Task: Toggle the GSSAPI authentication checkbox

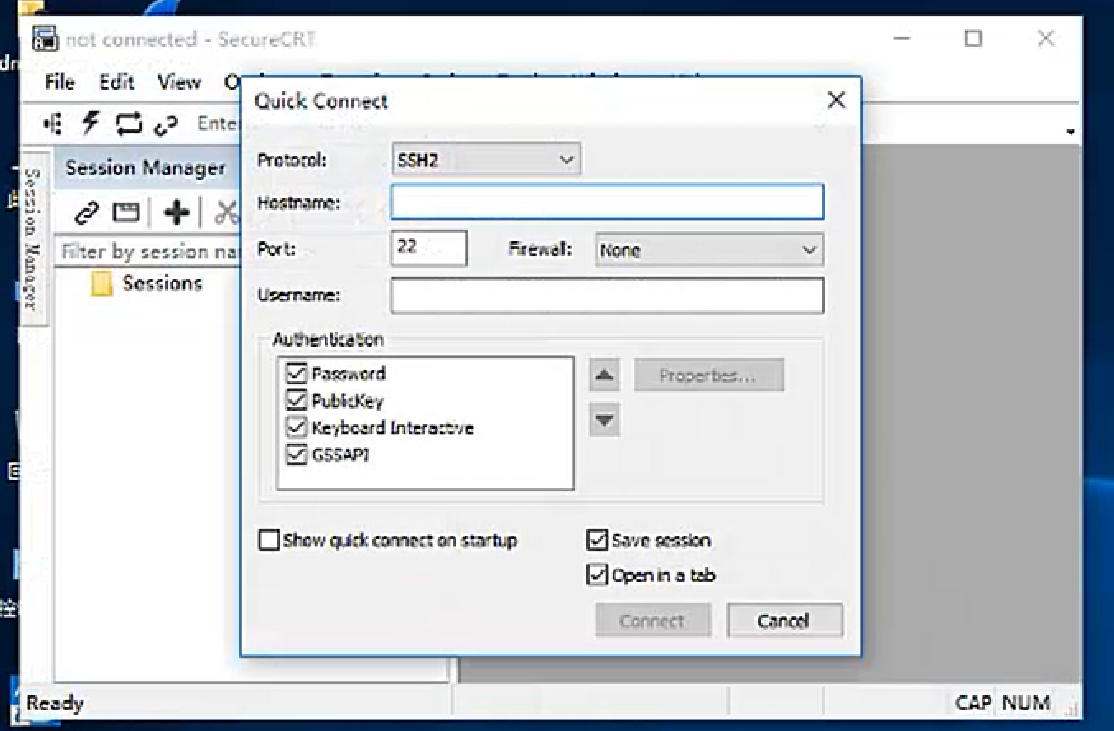Action: [x=296, y=454]
